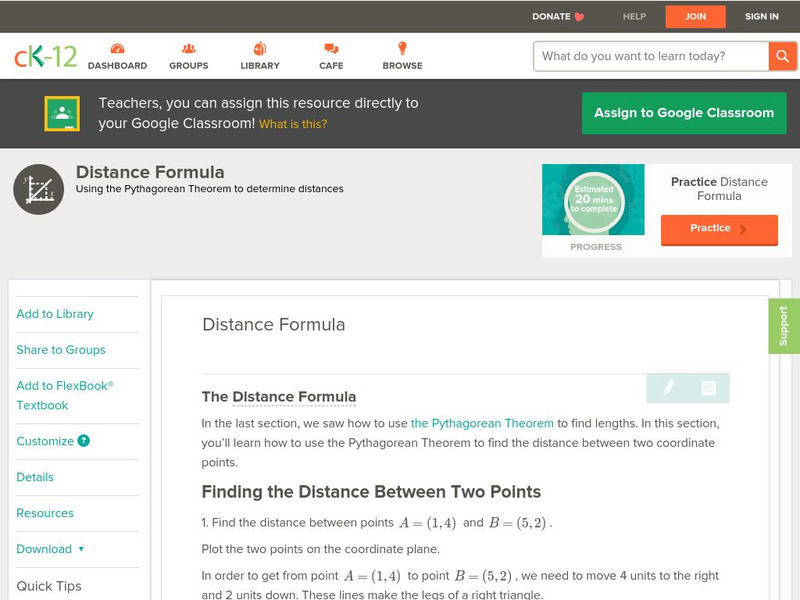
Task: Click the 'Quick Tips' sidebar text
Action: click(49, 586)
